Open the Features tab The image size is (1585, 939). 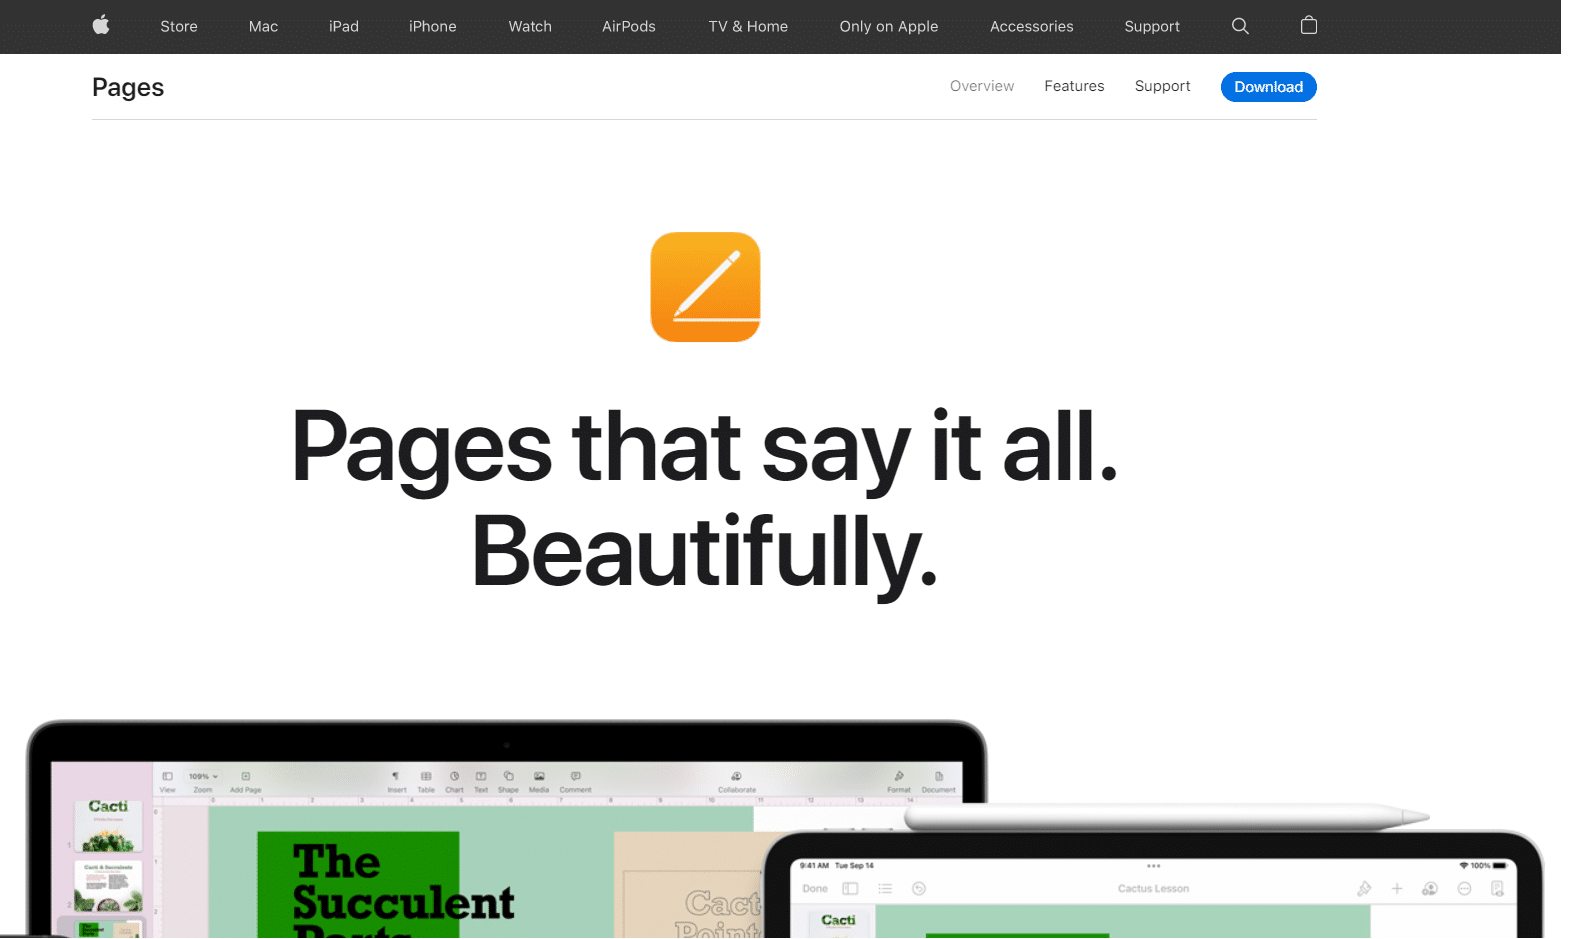[1074, 86]
